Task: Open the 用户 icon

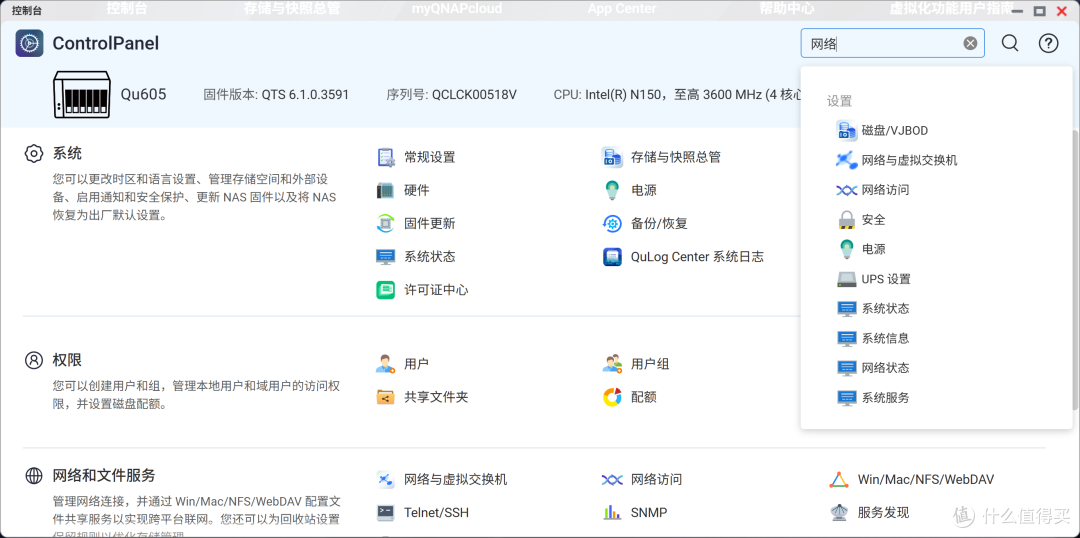Action: point(386,364)
